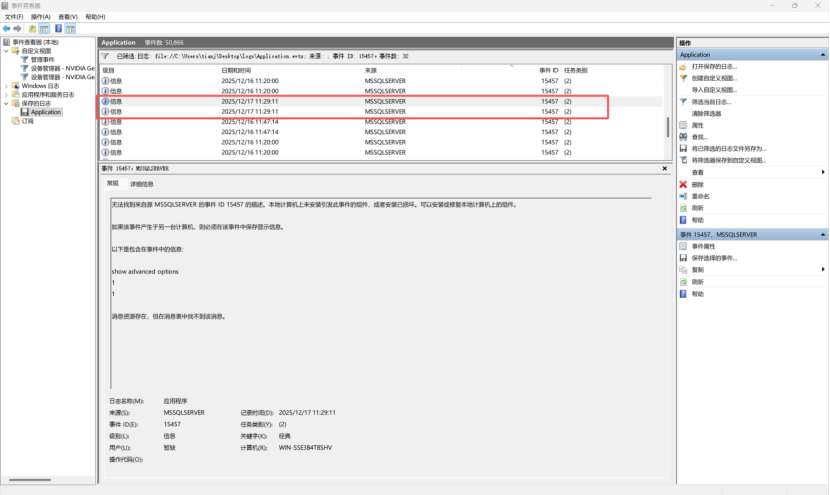Image resolution: width=830 pixels, height=495 pixels.
Task: Click 查找 (Find) in the actions pane
Action: point(698,137)
